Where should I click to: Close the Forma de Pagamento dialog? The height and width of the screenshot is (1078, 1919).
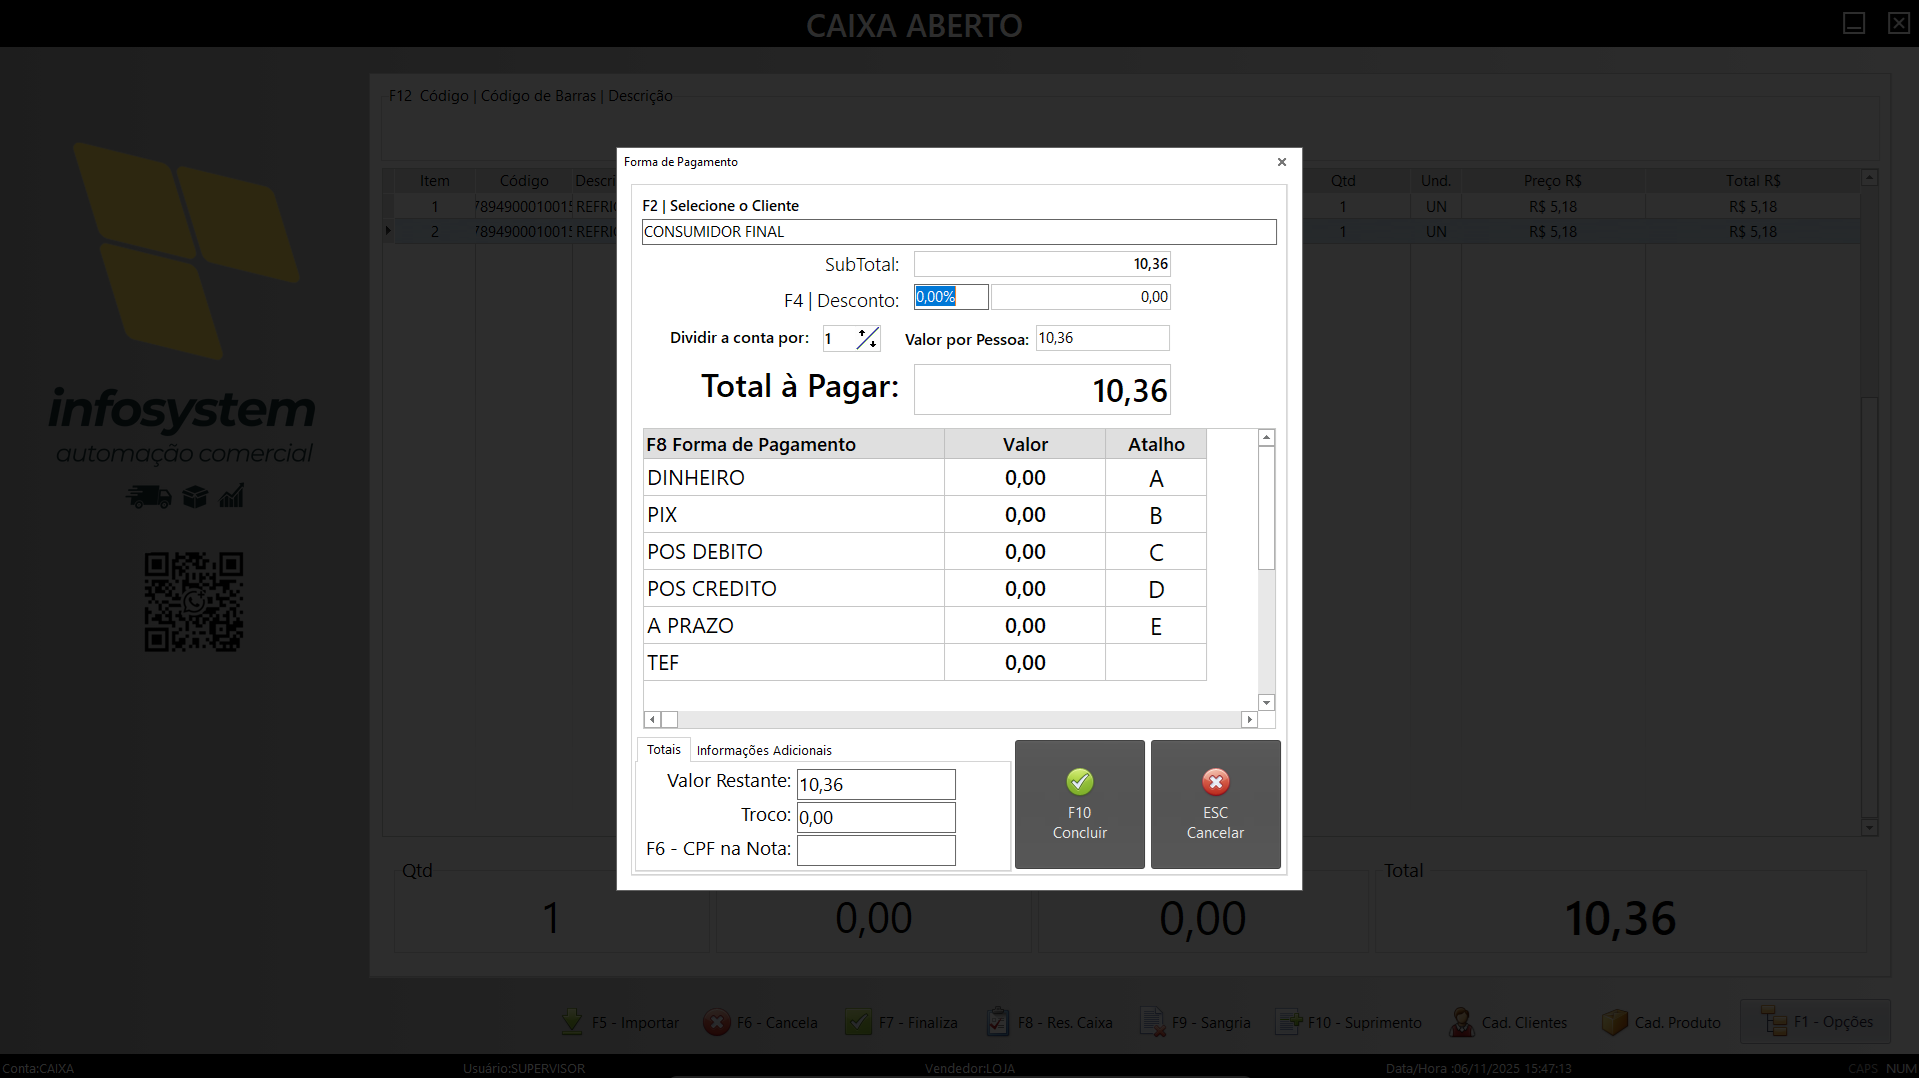(x=1281, y=162)
